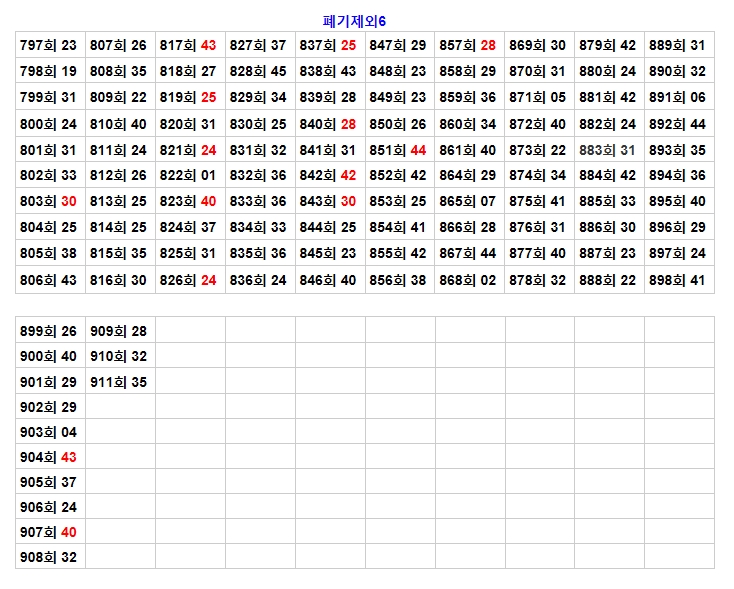Select the 822회 01 cell
This screenshot has width=734, height=589.
pyautogui.click(x=188, y=175)
